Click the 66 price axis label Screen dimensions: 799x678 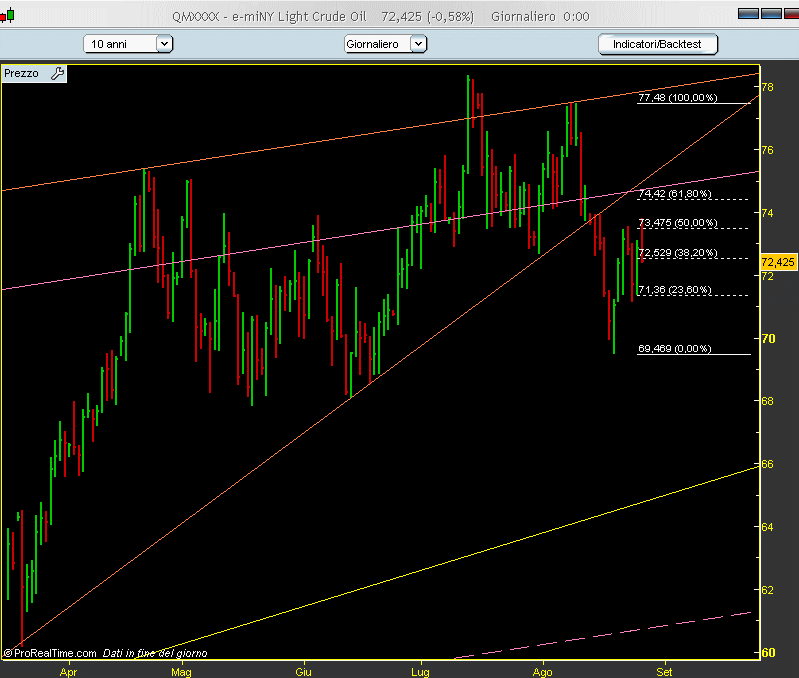[767, 464]
